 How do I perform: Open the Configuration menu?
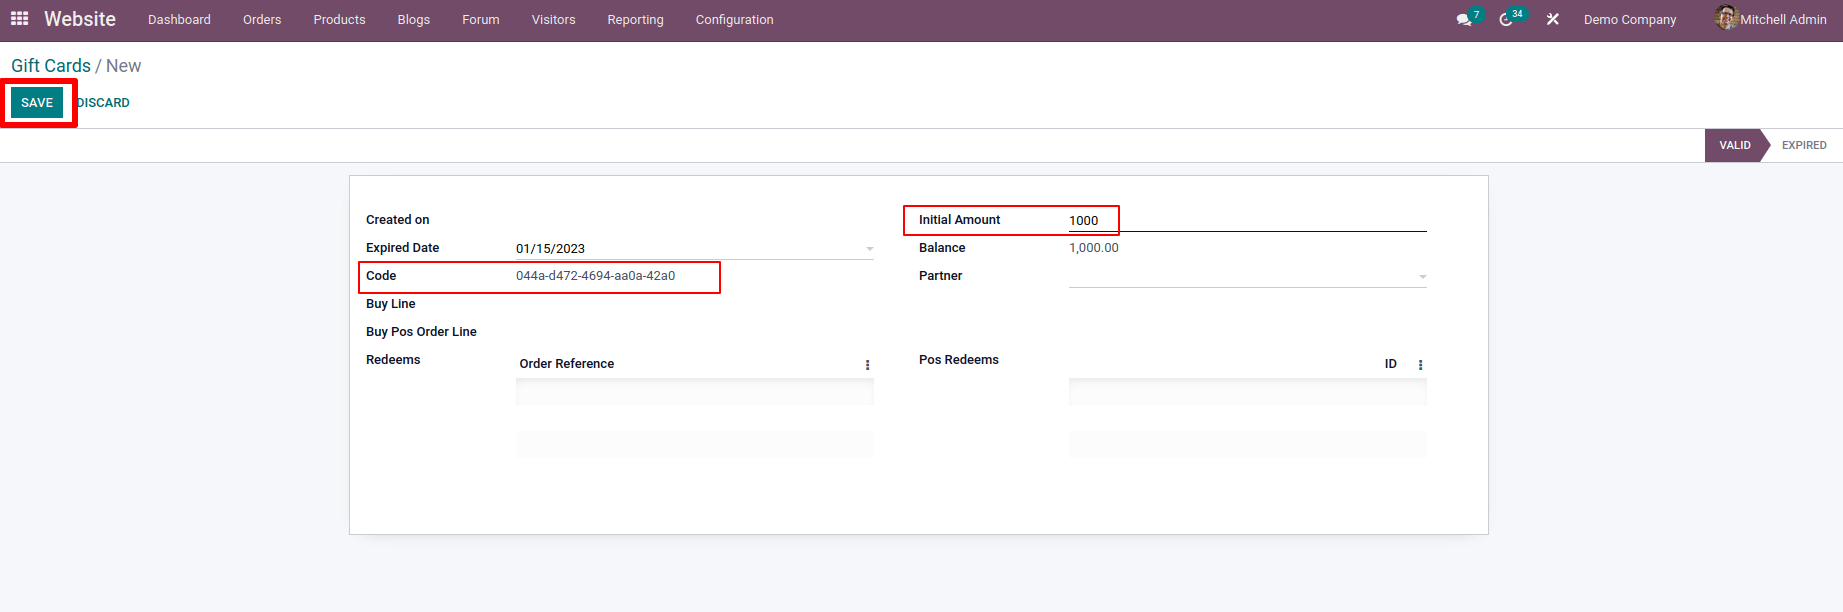coord(734,20)
